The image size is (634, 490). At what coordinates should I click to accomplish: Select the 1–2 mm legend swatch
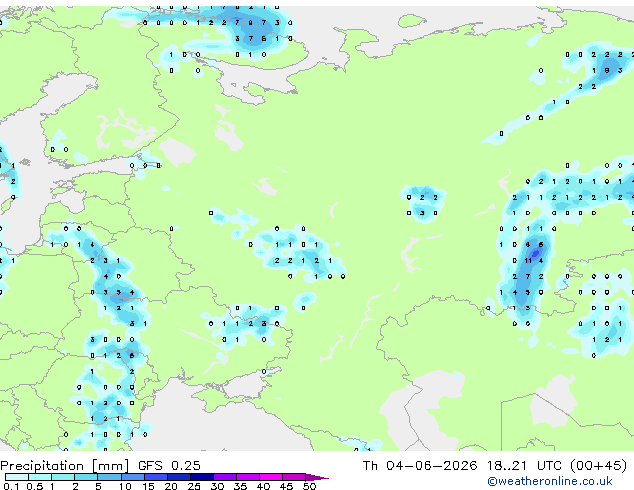(63, 477)
